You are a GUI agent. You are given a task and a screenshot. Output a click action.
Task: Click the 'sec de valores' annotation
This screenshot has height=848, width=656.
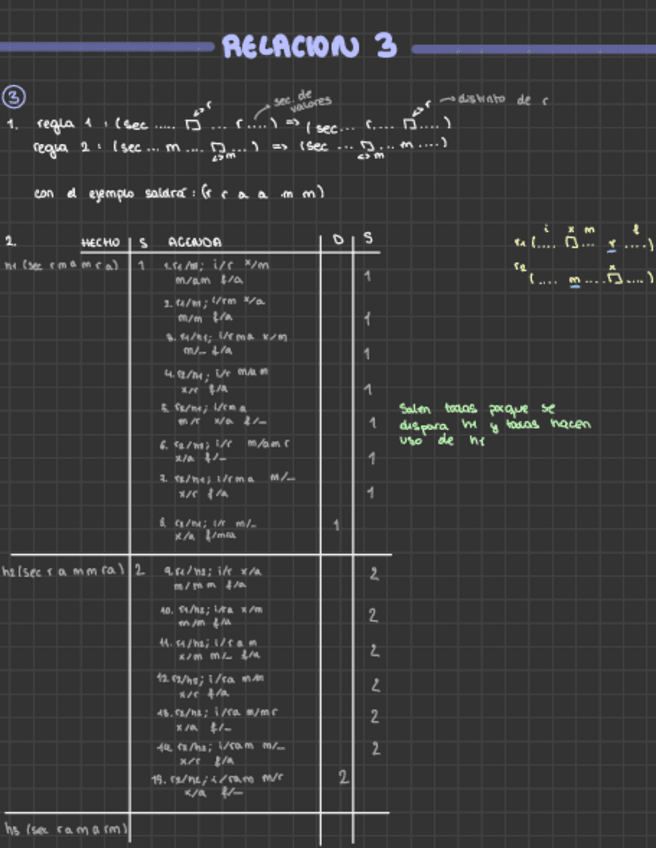304,100
